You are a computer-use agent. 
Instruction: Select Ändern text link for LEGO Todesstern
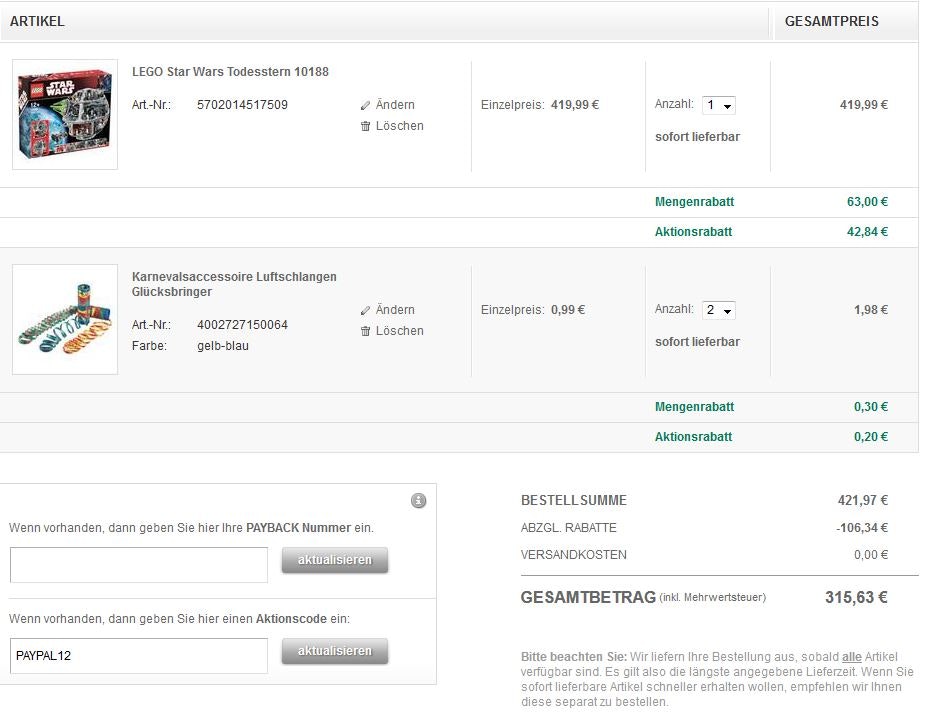395,105
